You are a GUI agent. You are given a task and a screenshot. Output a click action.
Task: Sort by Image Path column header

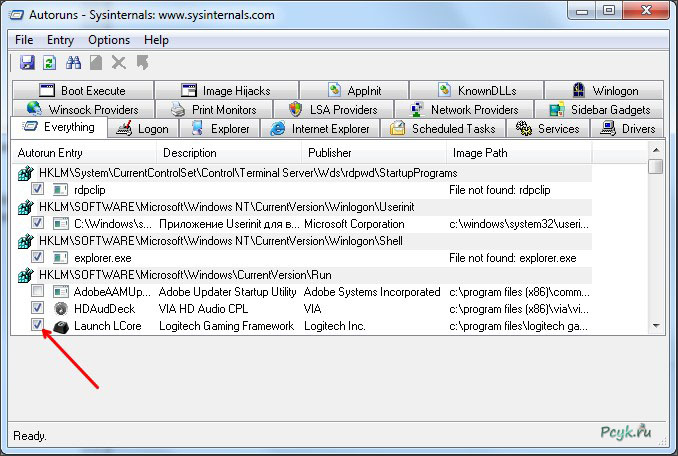point(519,153)
